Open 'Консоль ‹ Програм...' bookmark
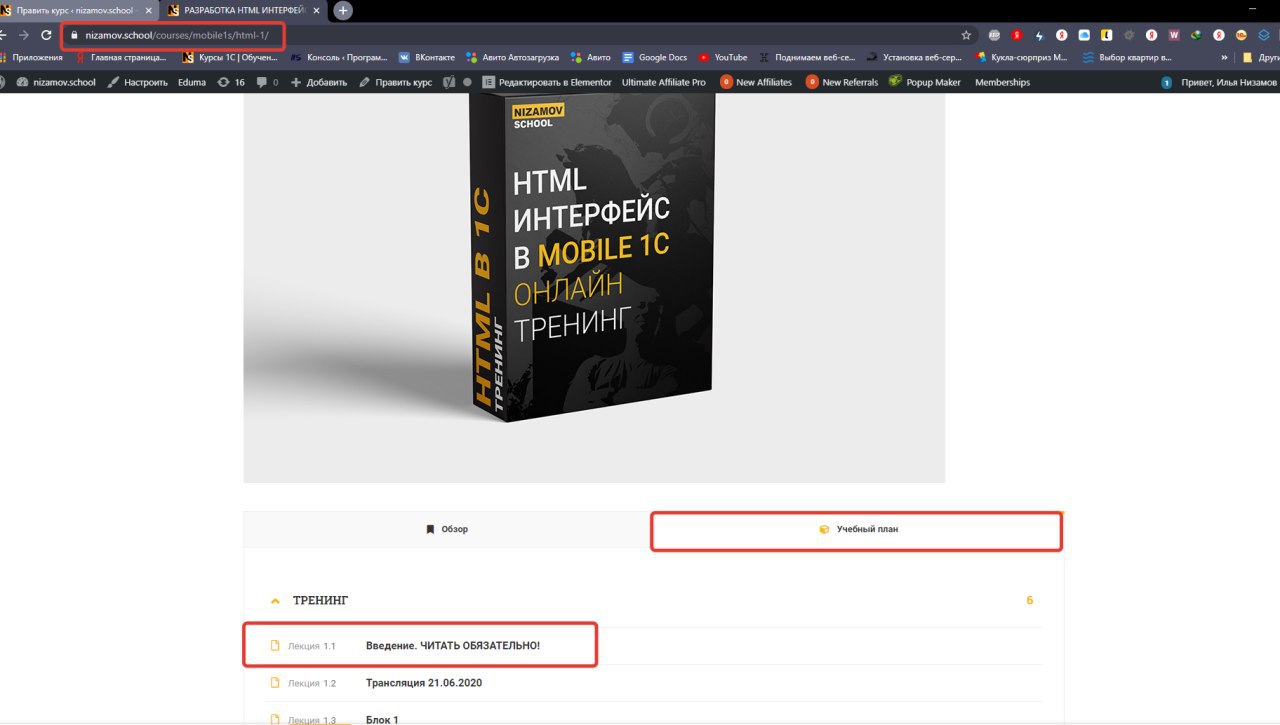The image size is (1280, 725). click(339, 57)
